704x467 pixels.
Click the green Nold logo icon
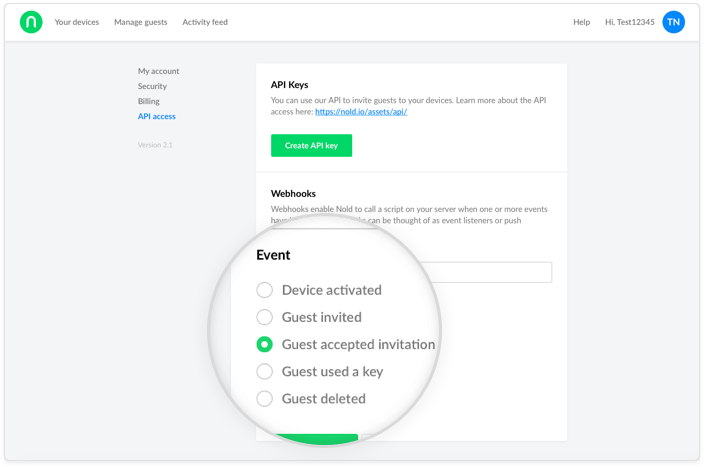[x=31, y=22]
